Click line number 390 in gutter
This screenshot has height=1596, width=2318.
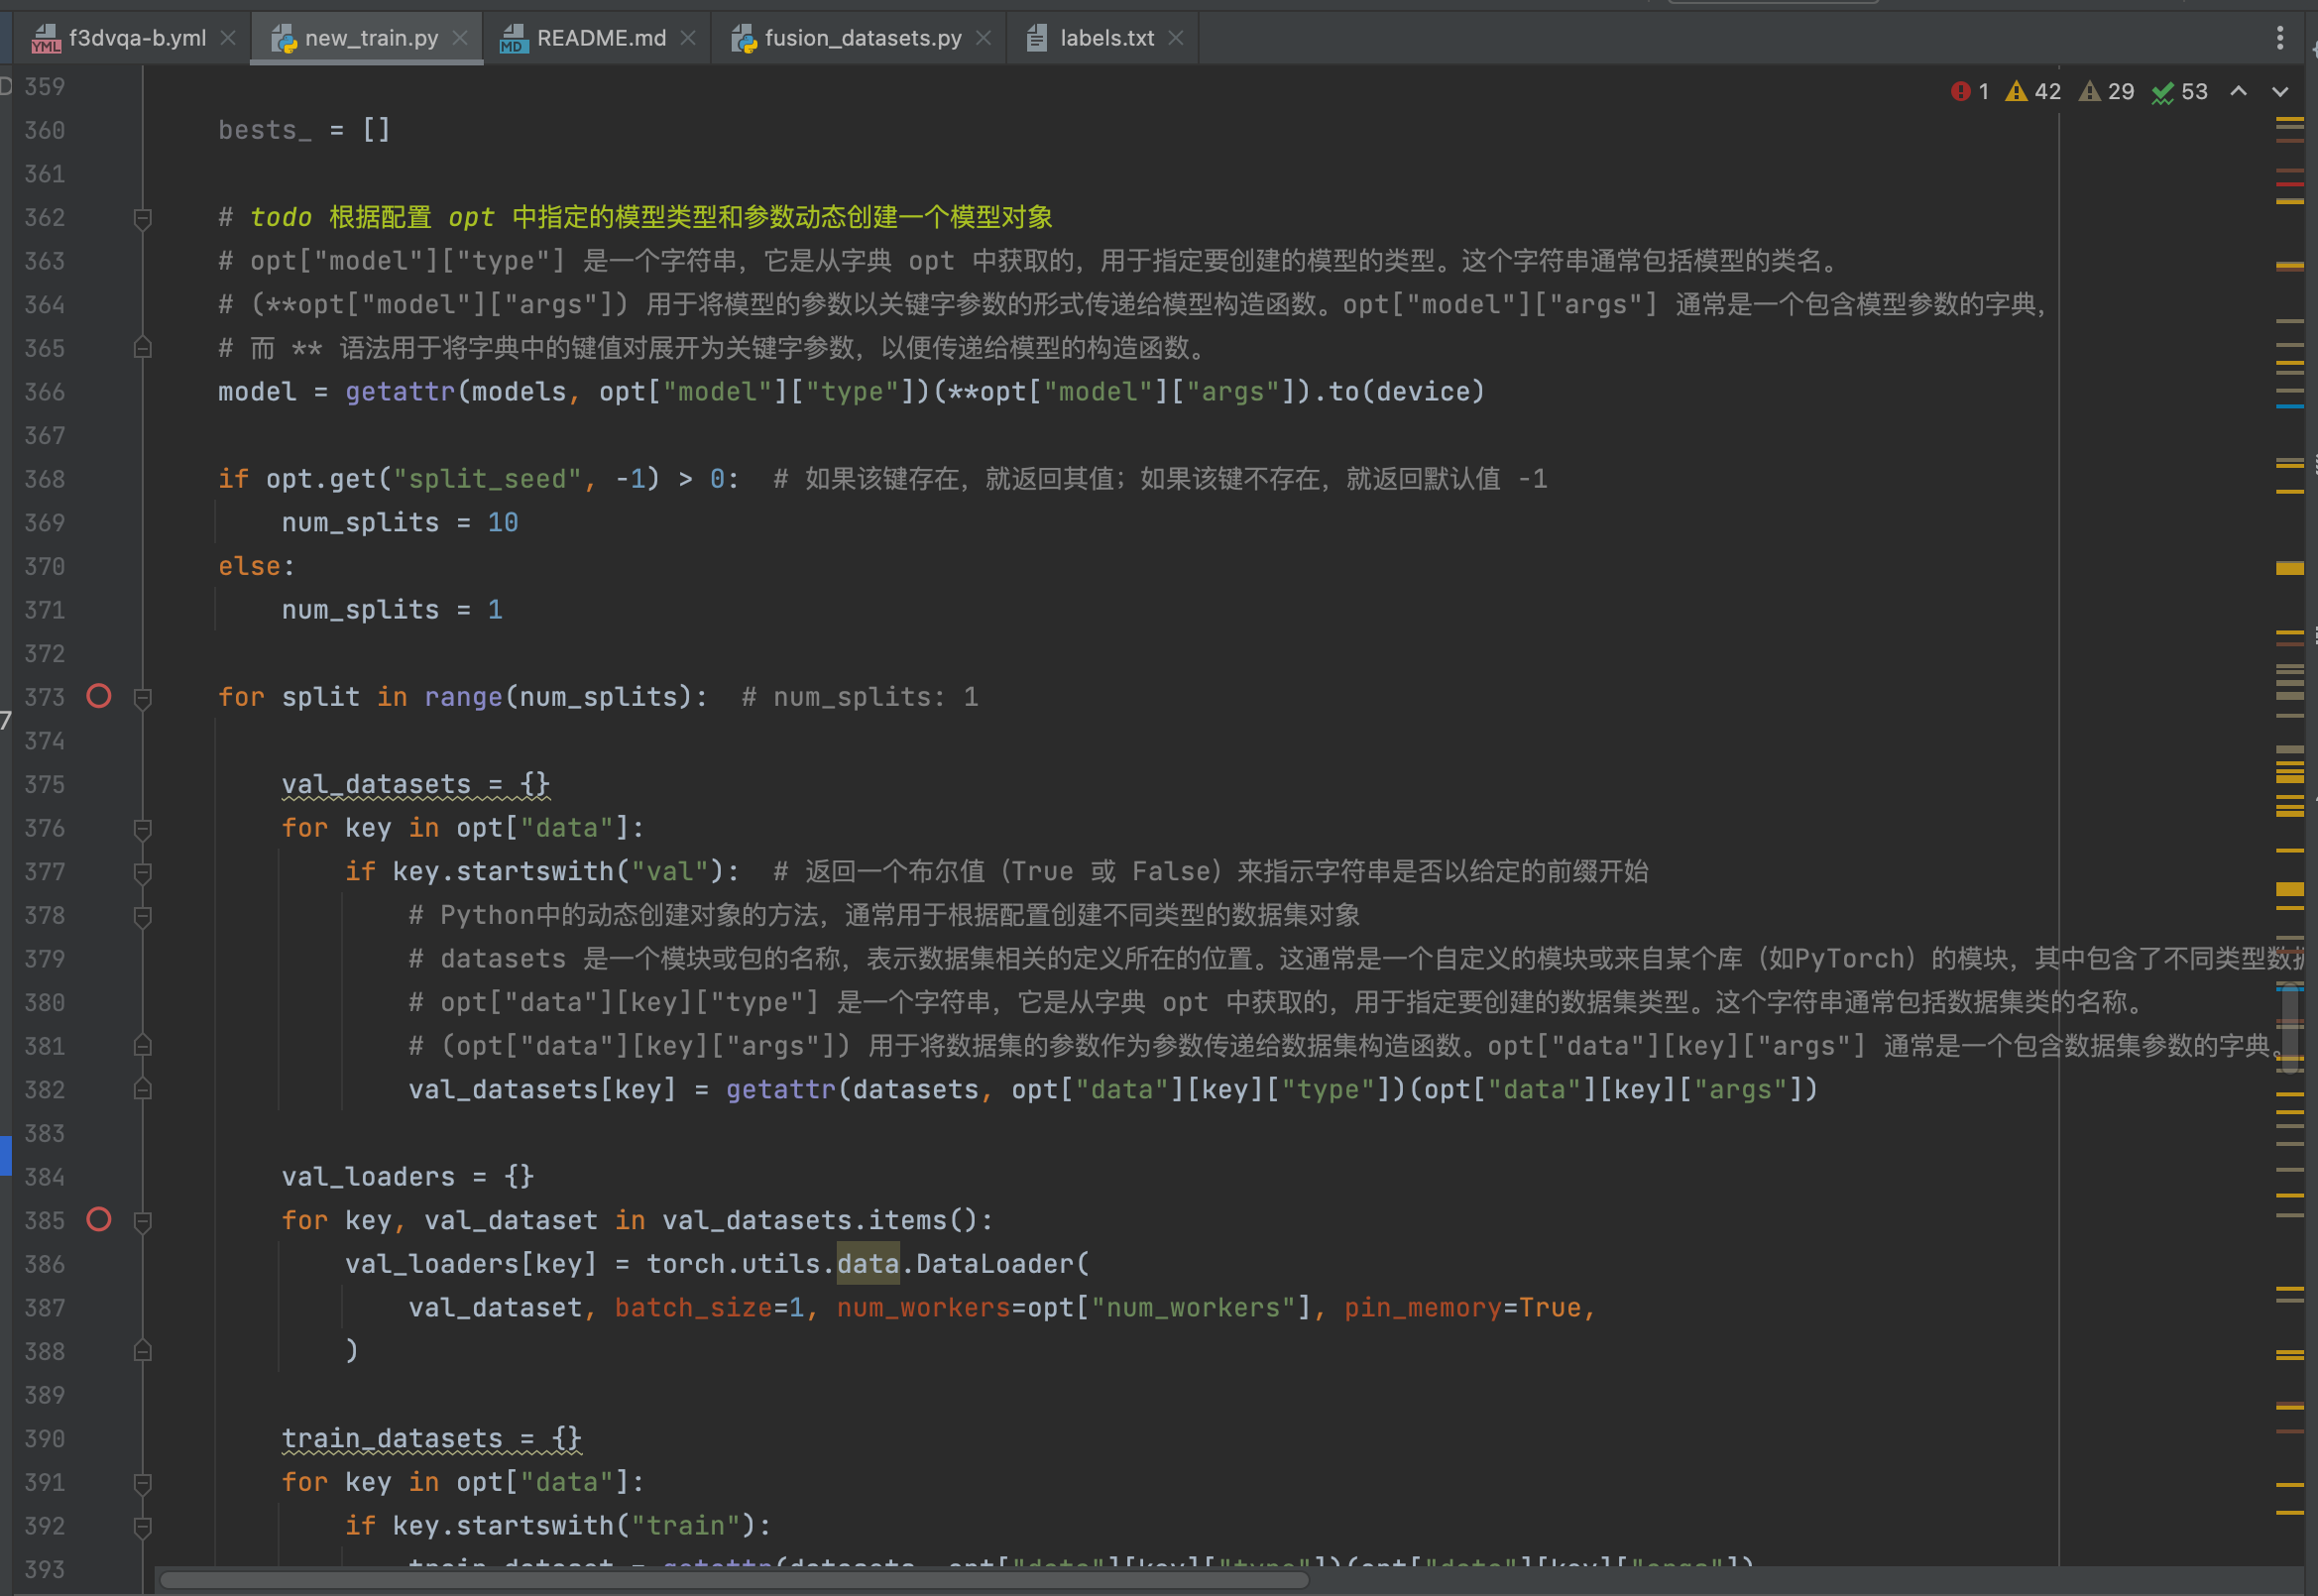coord(45,1439)
